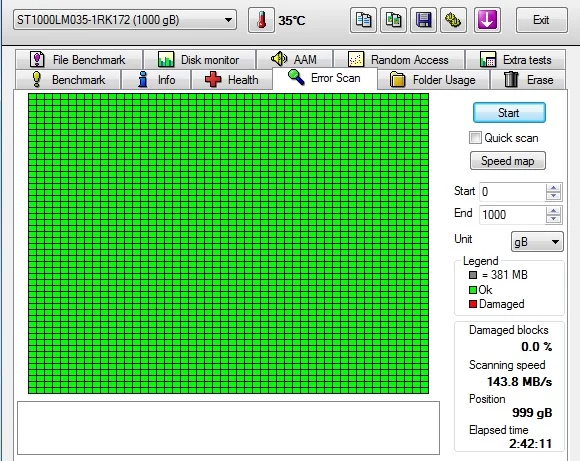
Task: Open the options wrench icon
Action: (453, 20)
